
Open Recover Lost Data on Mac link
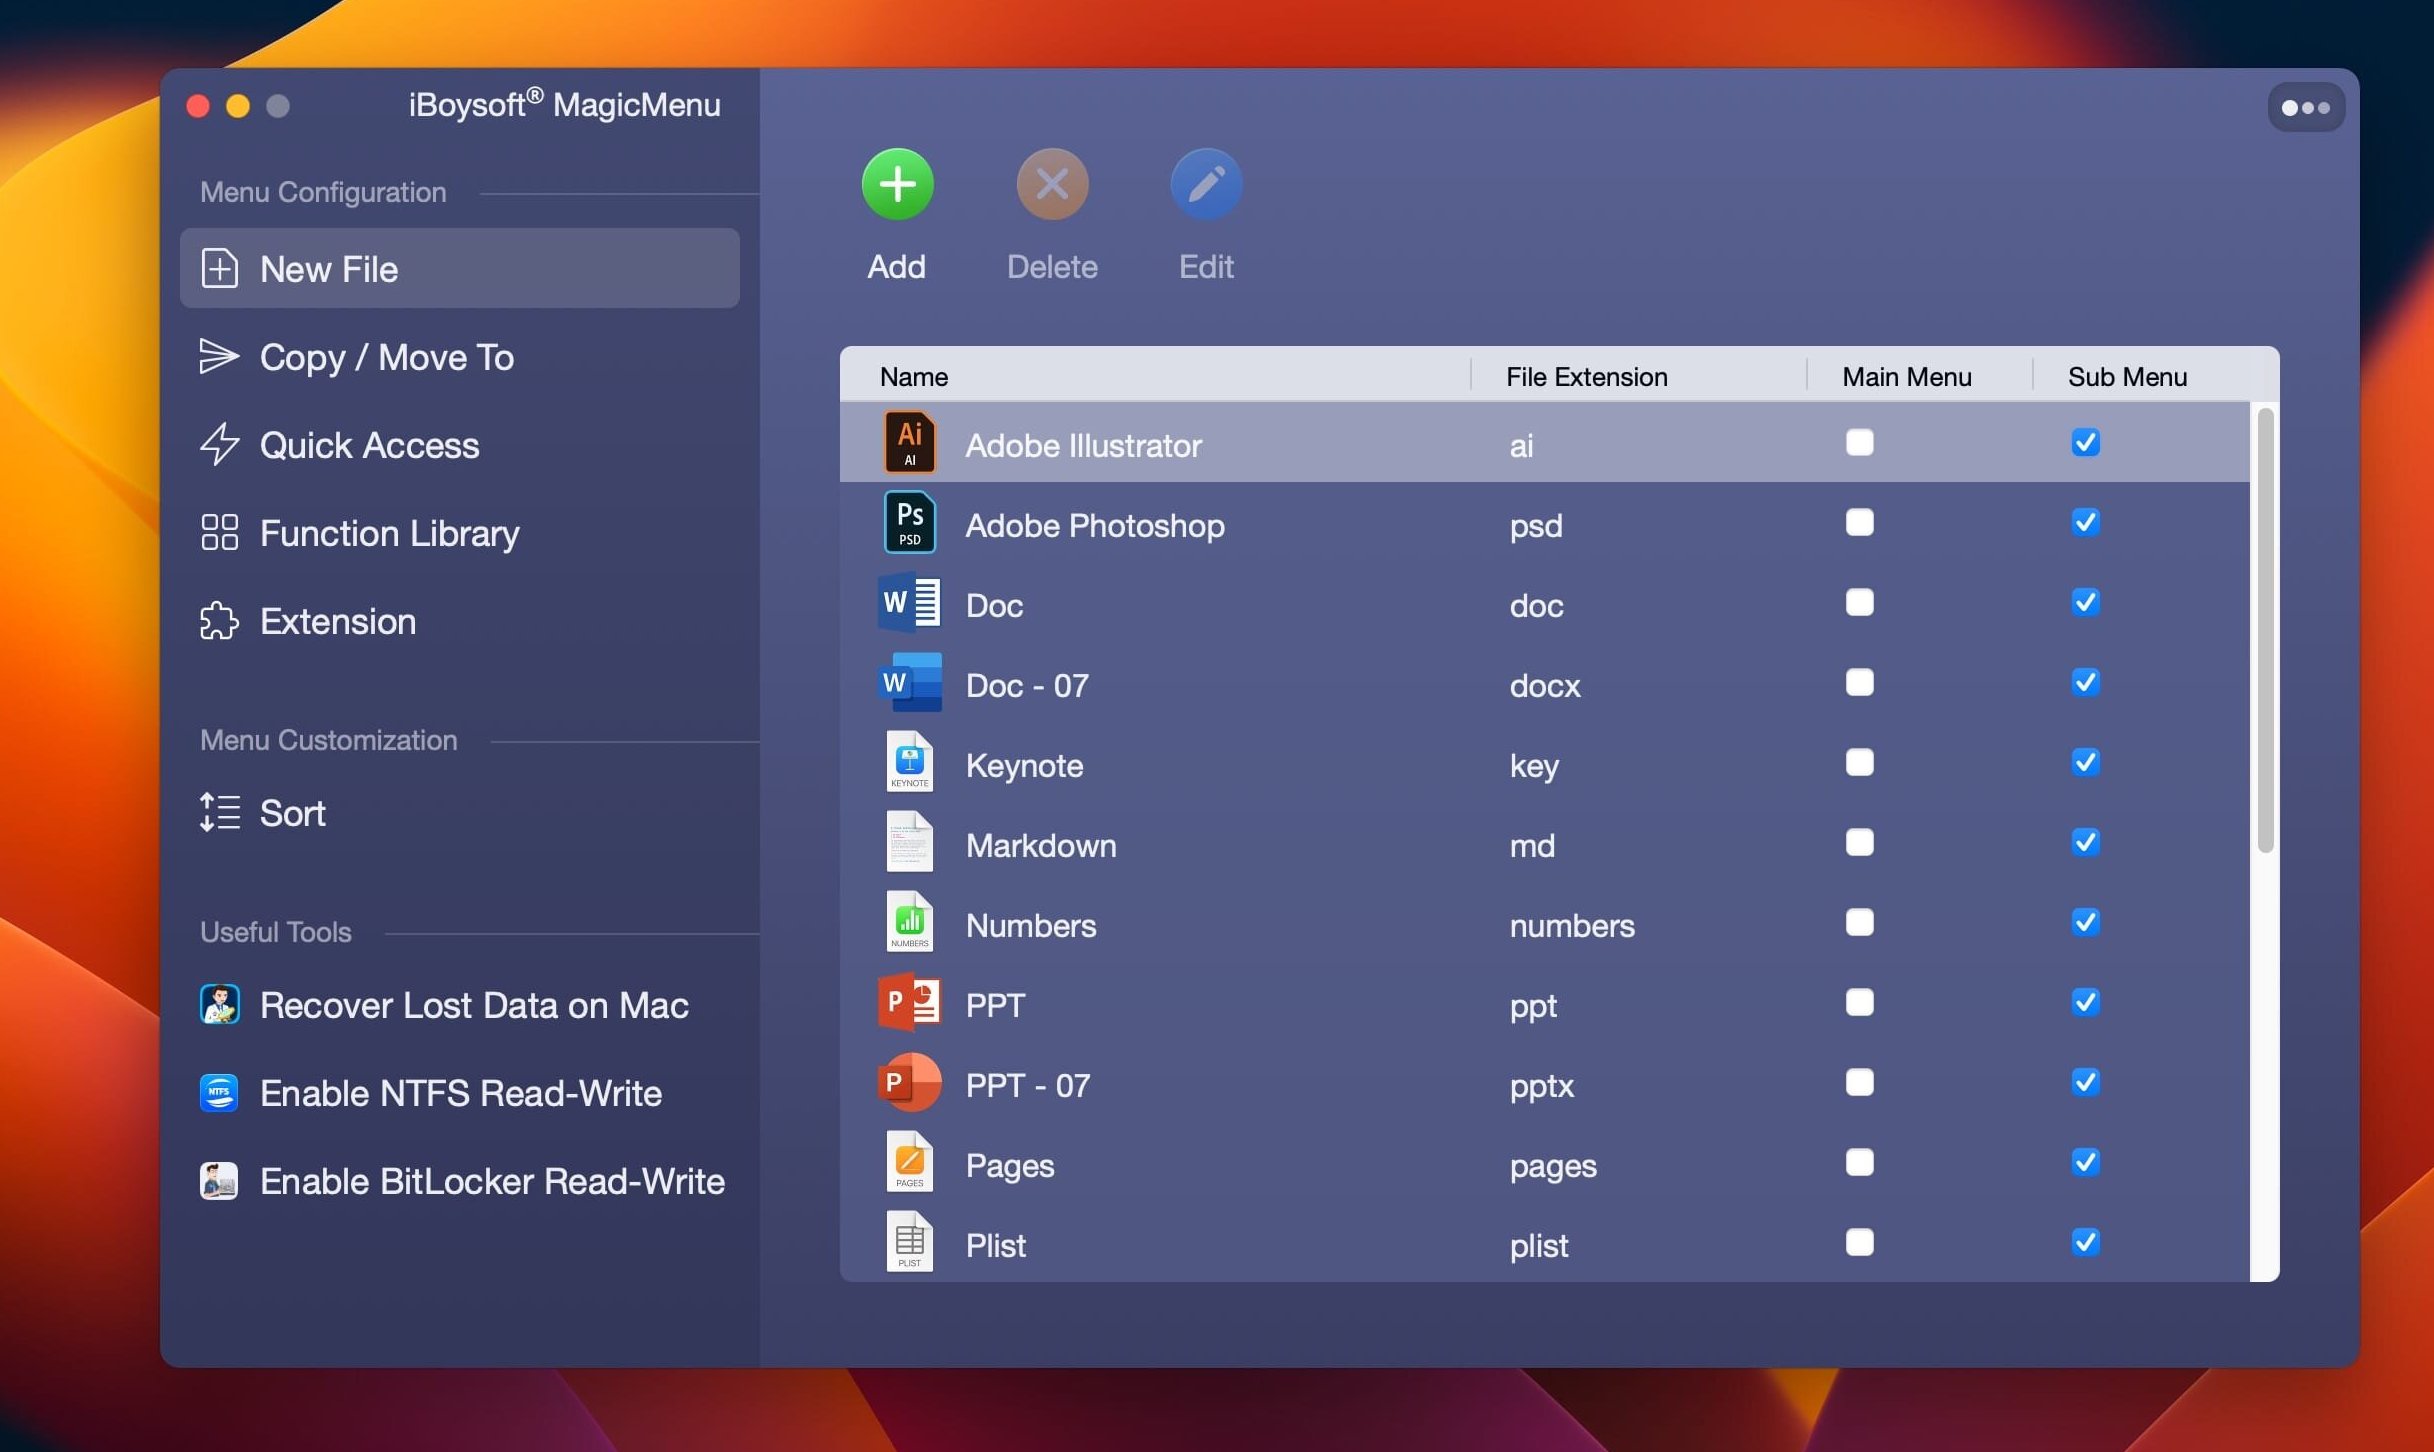pyautogui.click(x=474, y=1005)
